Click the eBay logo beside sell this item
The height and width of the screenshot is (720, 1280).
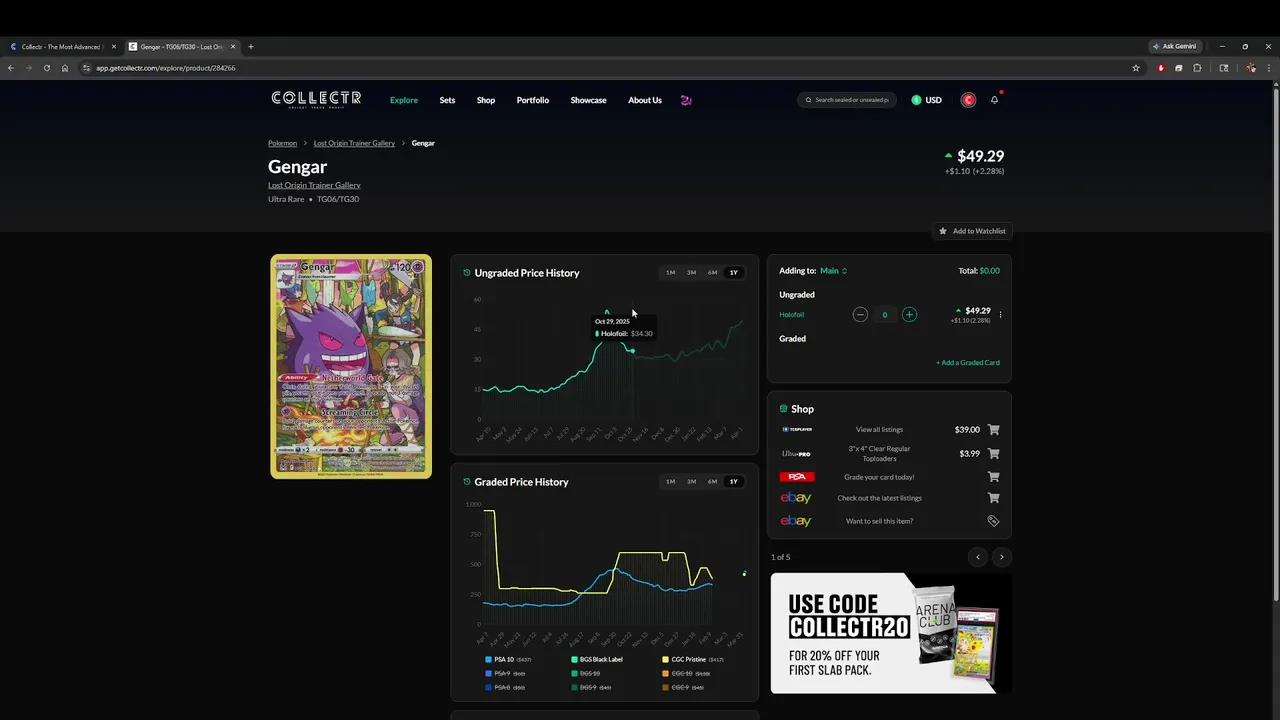click(796, 521)
